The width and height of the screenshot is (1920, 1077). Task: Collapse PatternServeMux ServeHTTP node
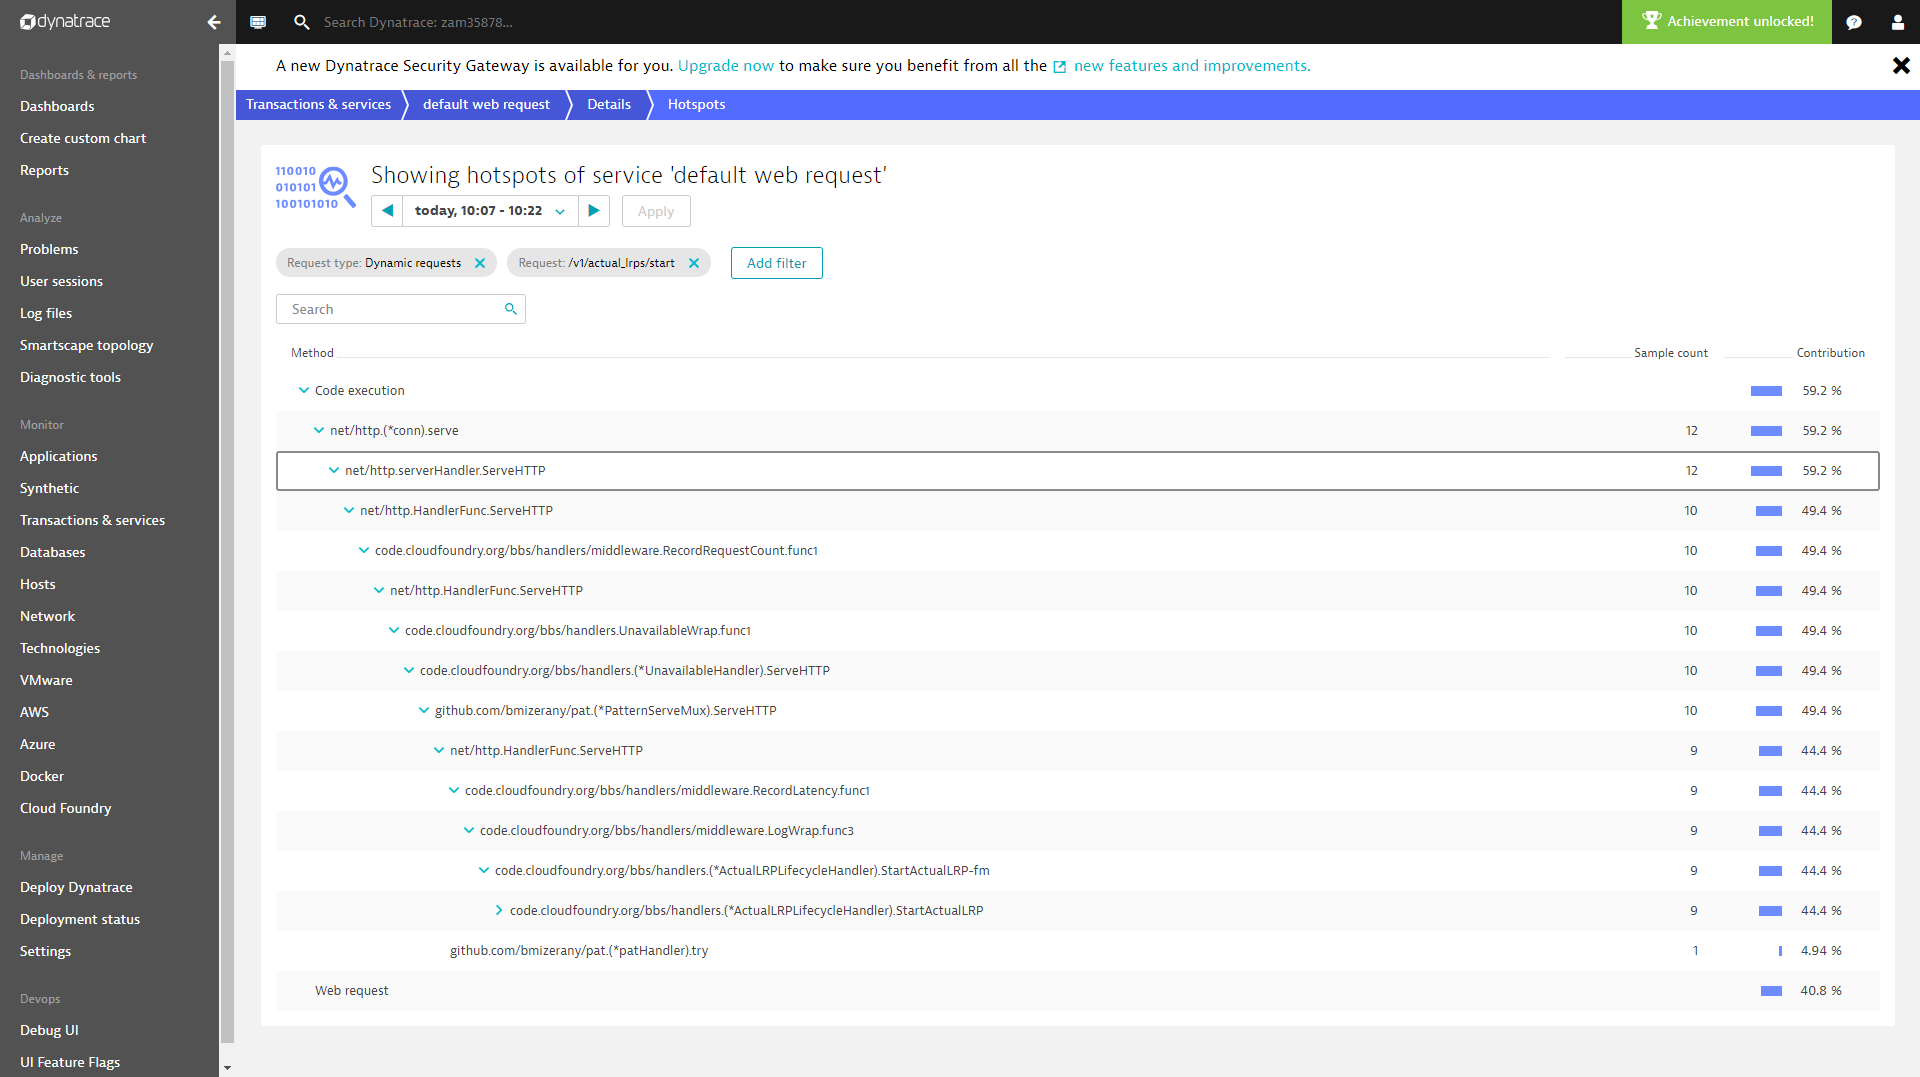[x=424, y=711]
